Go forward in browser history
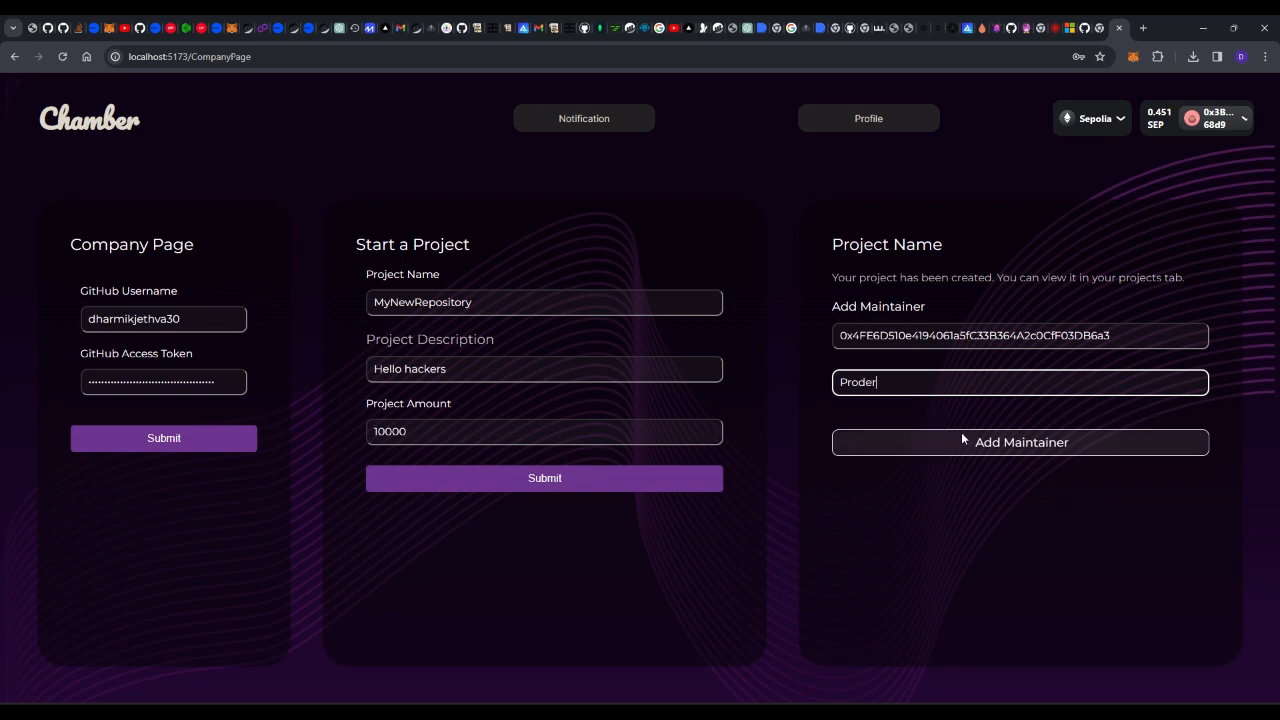Viewport: 1280px width, 720px height. click(x=39, y=57)
